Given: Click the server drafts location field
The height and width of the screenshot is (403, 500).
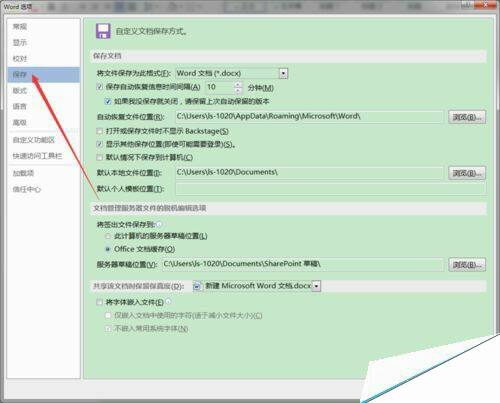Looking at the screenshot, I should coord(303,264).
